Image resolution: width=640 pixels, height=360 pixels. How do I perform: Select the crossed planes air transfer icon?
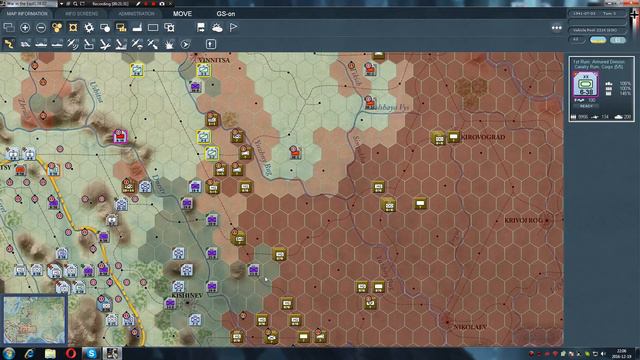(153, 44)
